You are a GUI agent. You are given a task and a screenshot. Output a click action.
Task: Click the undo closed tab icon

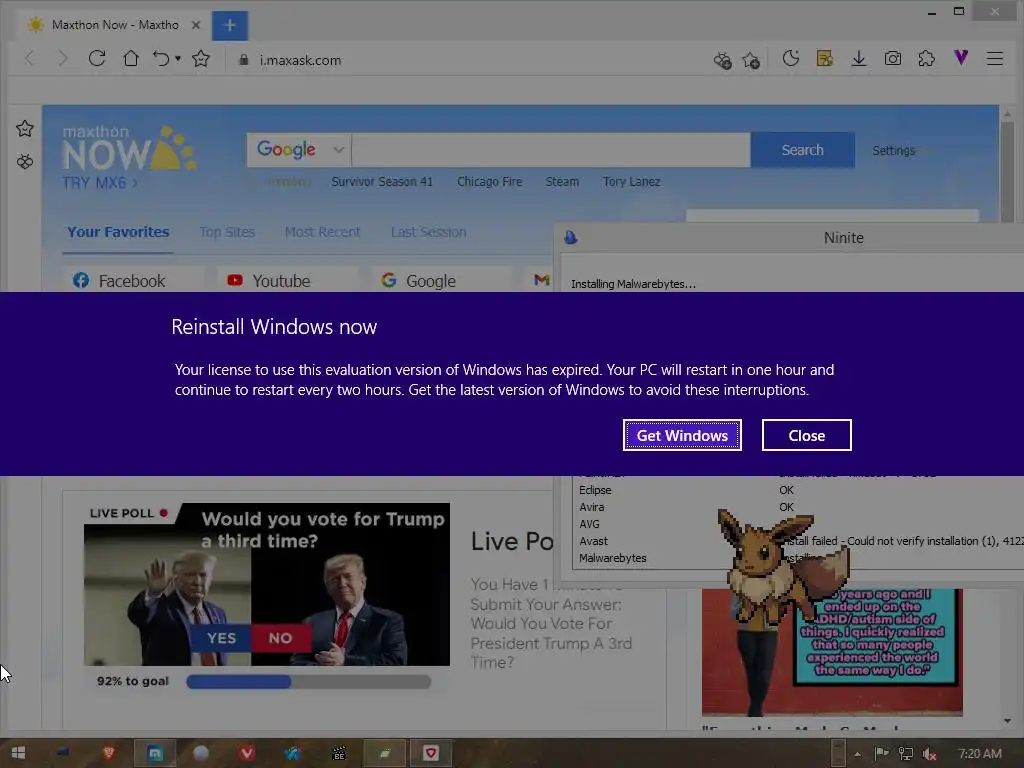pyautogui.click(x=161, y=59)
